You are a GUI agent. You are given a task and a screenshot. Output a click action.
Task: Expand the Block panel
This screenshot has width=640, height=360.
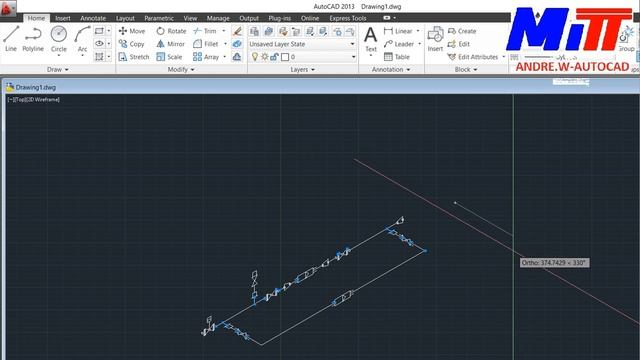(x=466, y=69)
